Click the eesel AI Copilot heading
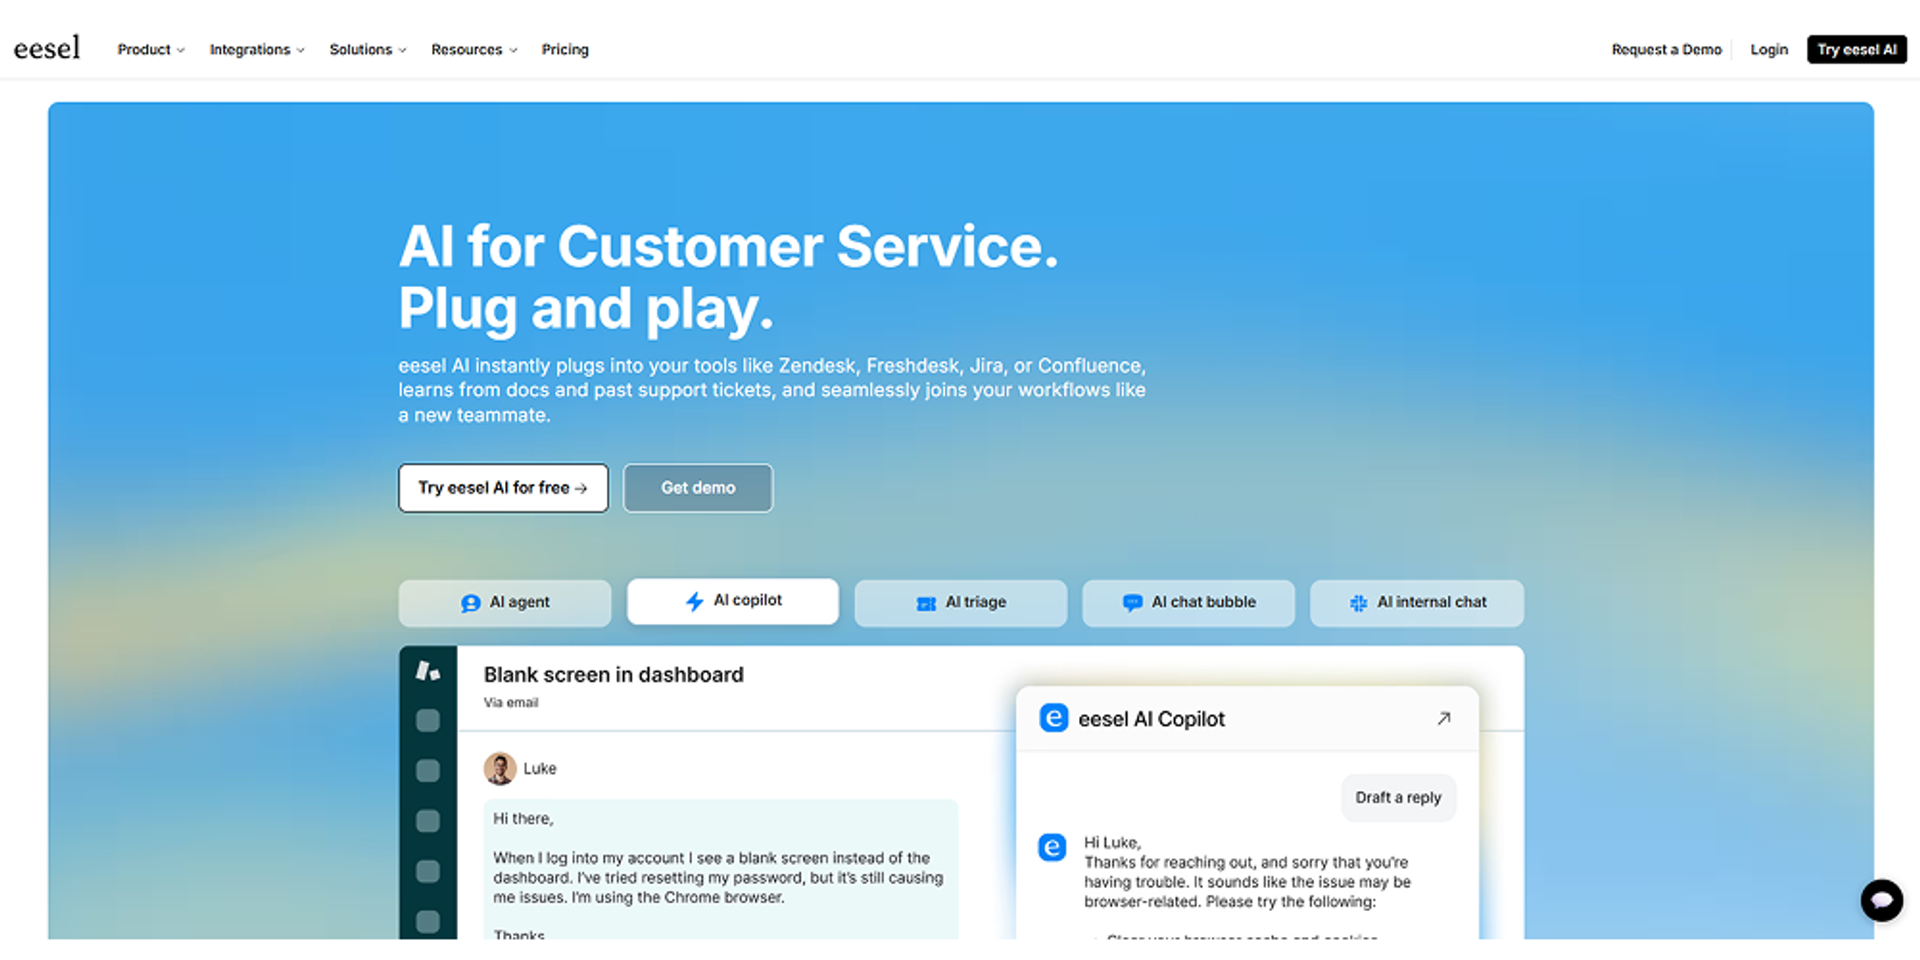1920x960 pixels. click(1151, 719)
